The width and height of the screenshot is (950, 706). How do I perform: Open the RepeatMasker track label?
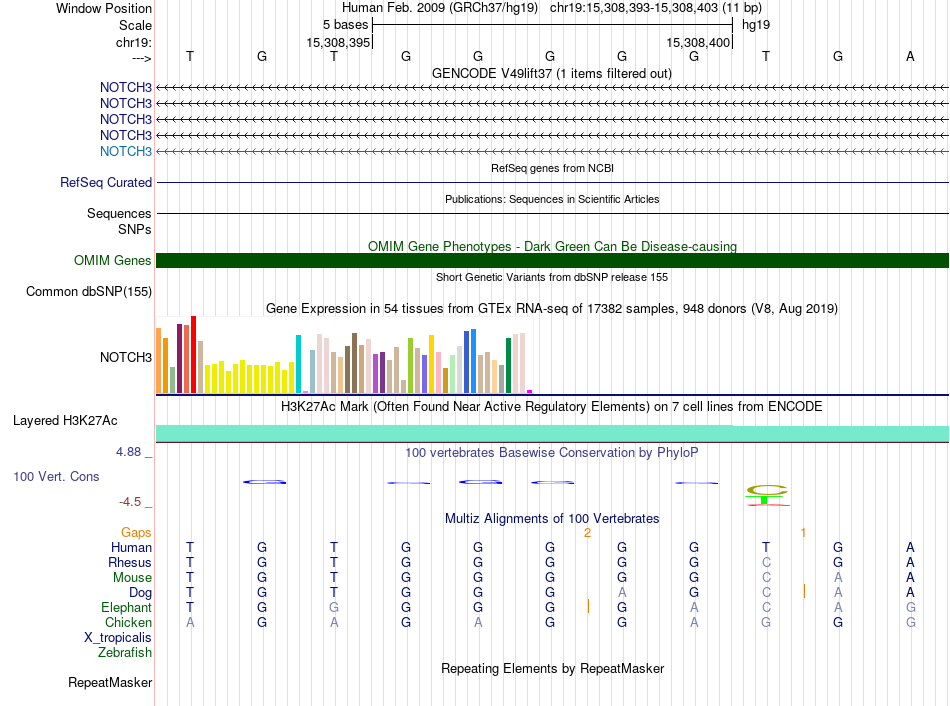[x=110, y=683]
